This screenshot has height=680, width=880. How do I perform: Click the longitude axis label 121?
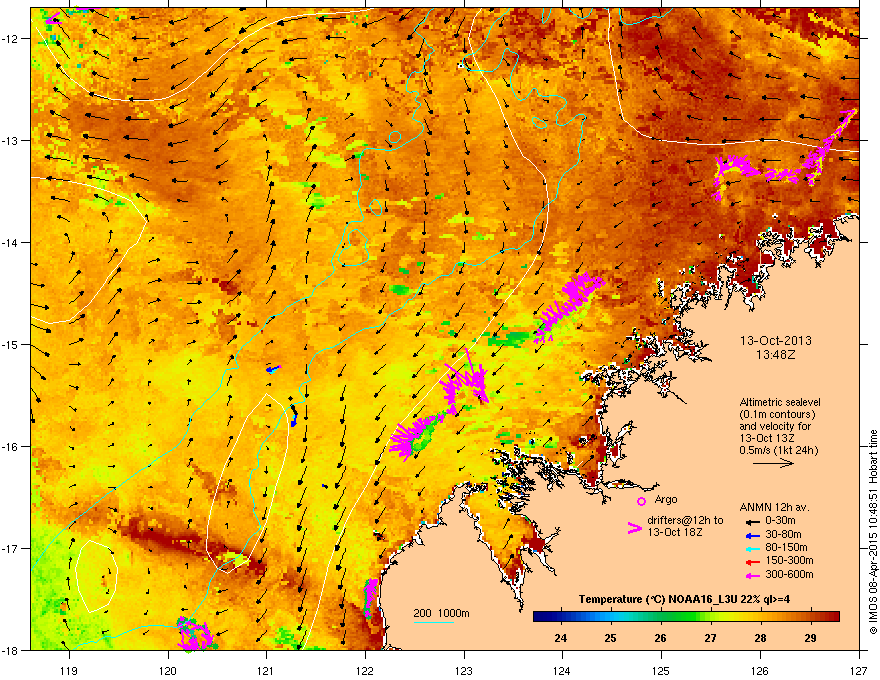[267, 670]
